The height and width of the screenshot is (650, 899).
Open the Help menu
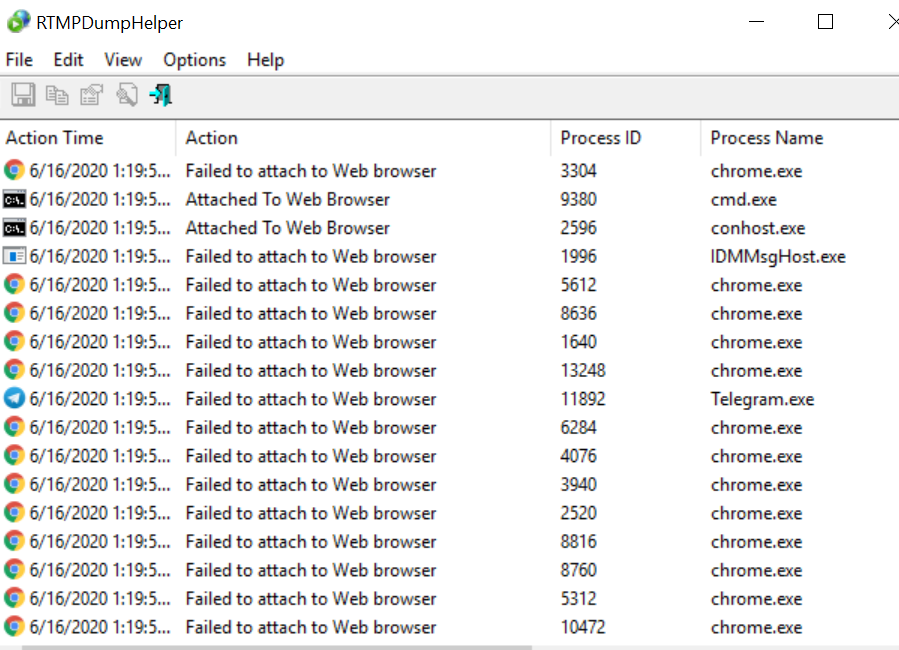(265, 60)
